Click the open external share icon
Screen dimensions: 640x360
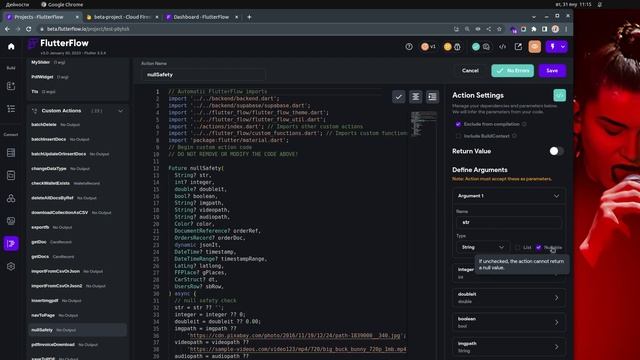[518, 47]
